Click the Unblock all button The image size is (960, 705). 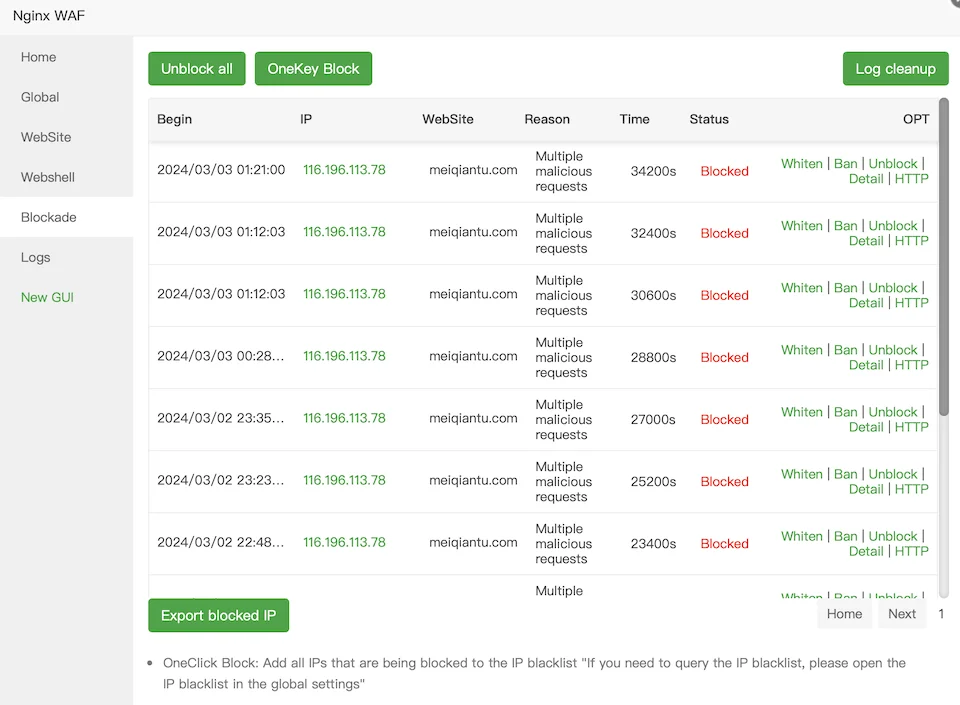(197, 69)
